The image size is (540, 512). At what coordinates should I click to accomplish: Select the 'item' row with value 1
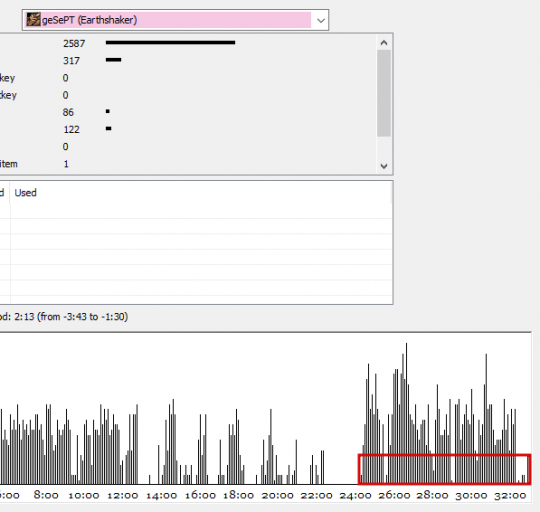[x=188, y=164]
